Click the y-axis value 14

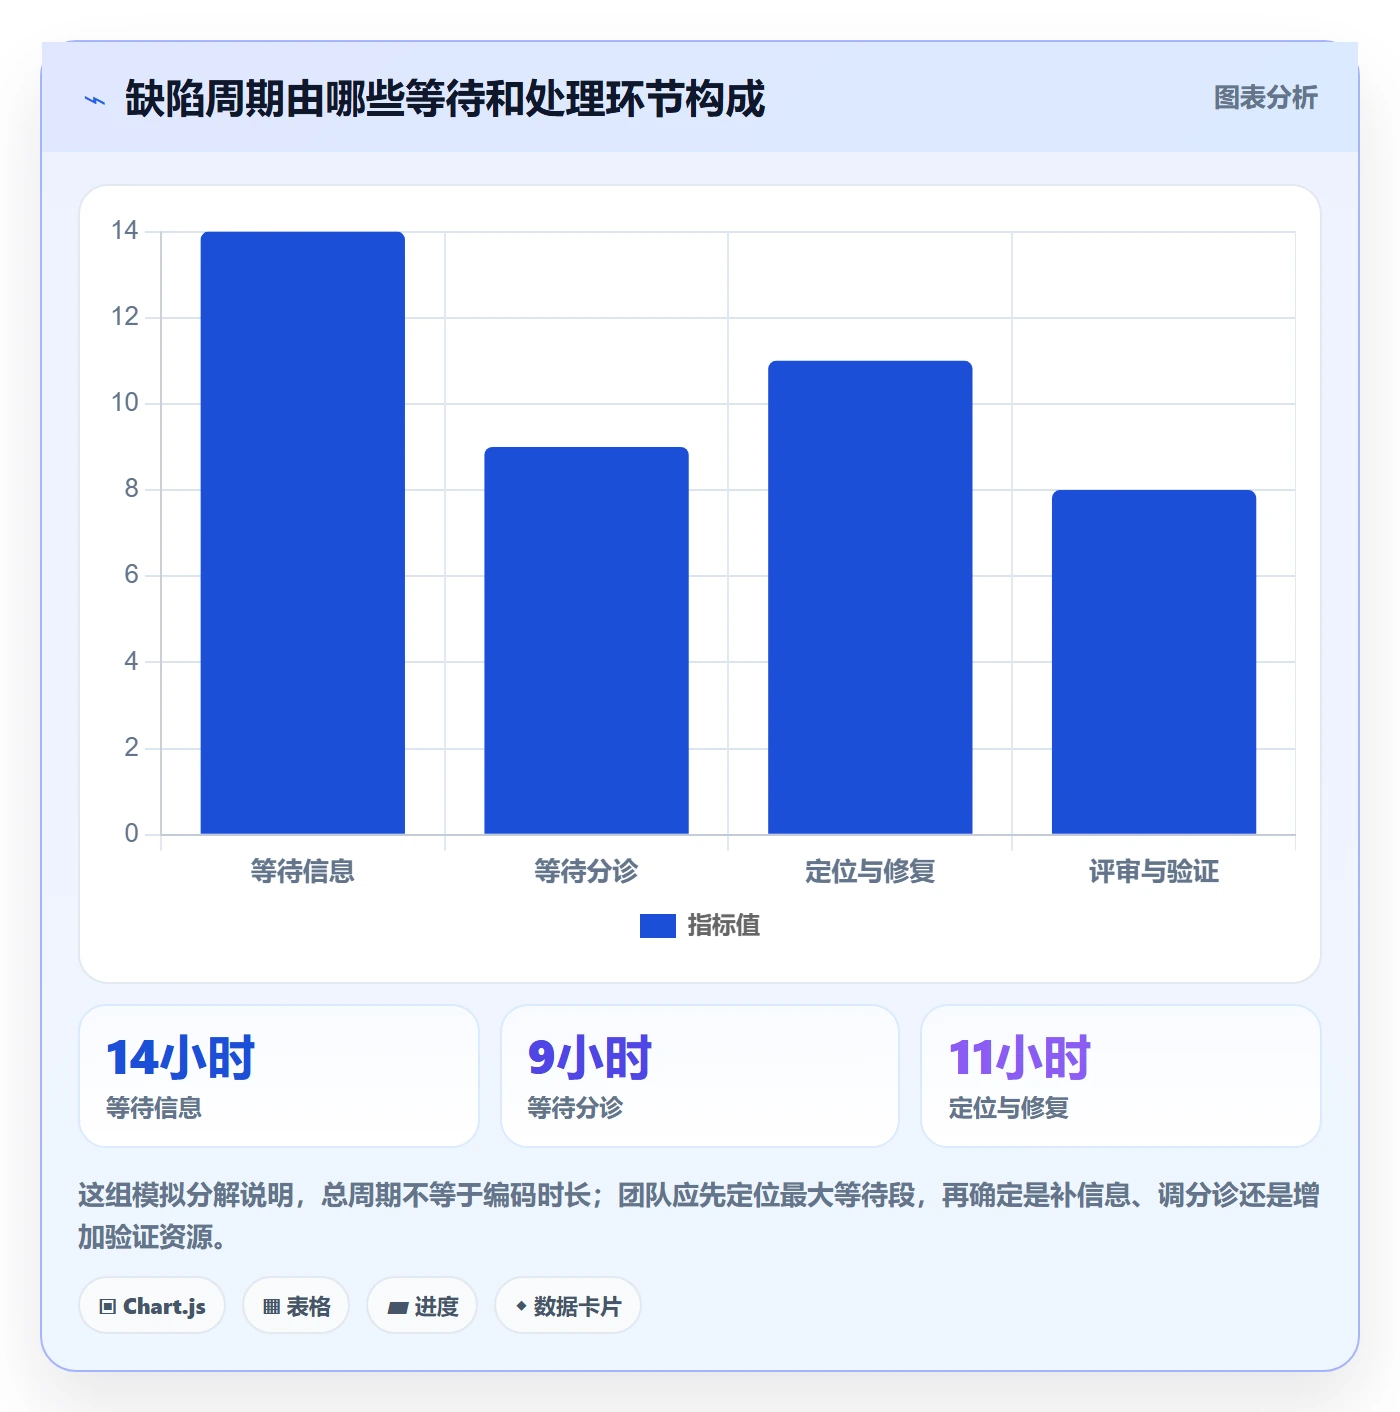coord(125,231)
